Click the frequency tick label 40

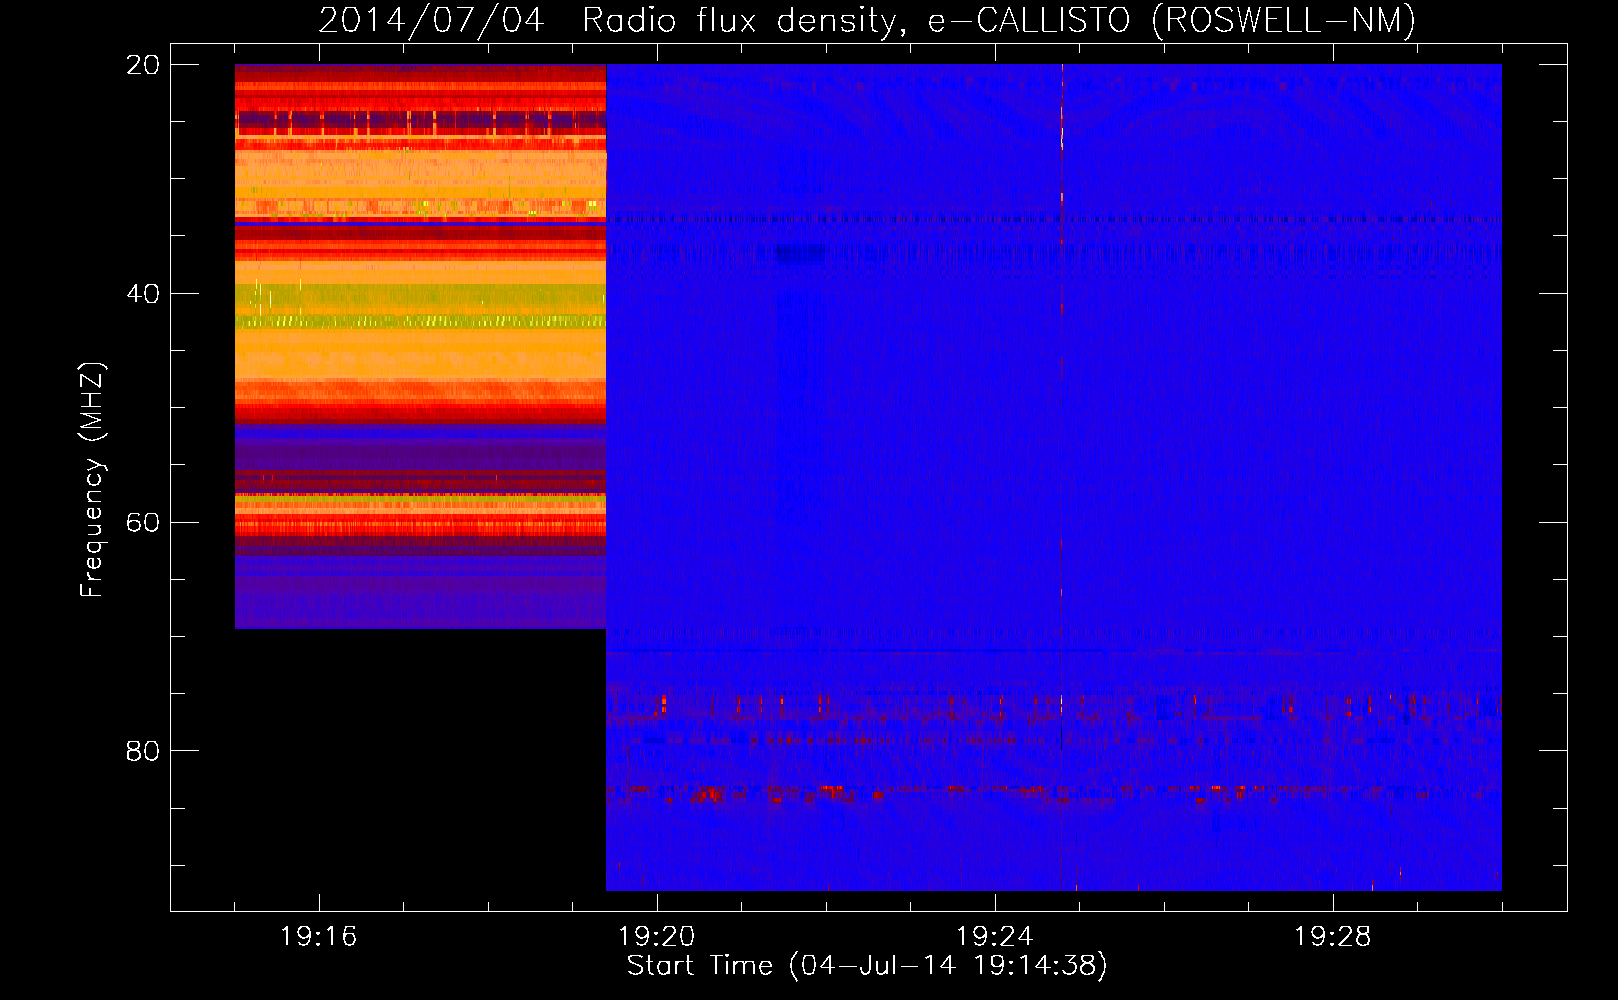click(x=142, y=294)
